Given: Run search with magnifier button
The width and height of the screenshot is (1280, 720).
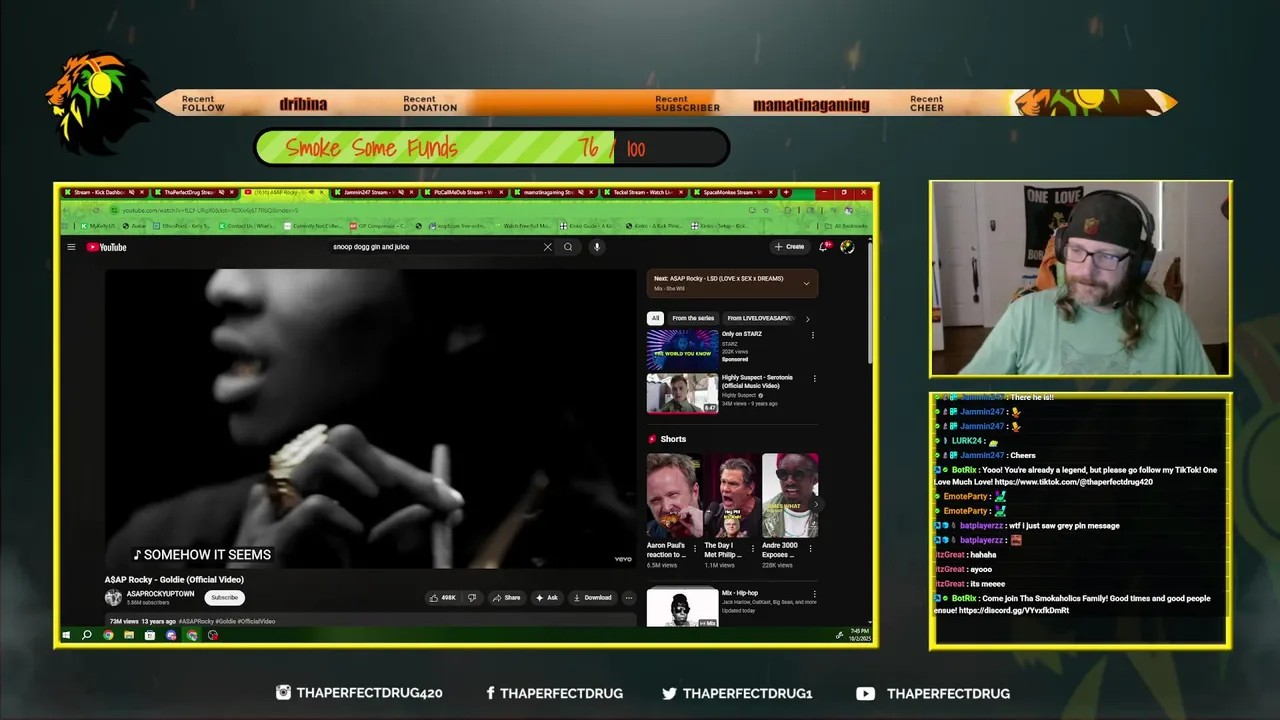Looking at the screenshot, I should [x=568, y=247].
